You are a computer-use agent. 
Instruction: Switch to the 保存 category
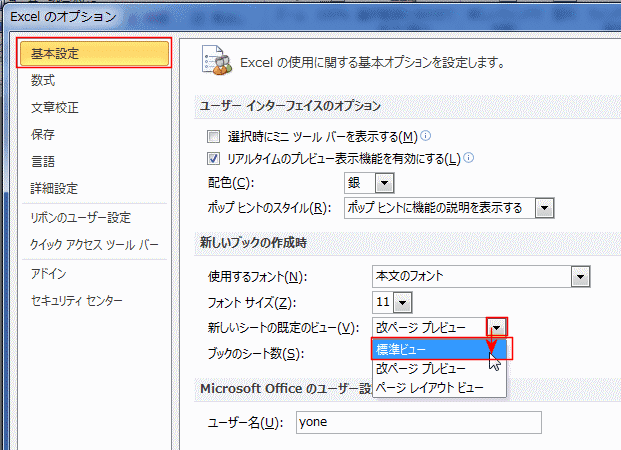tap(43, 134)
